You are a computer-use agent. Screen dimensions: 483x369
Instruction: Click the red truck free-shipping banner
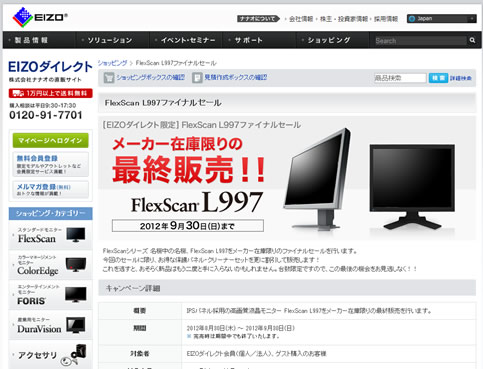coord(50,93)
